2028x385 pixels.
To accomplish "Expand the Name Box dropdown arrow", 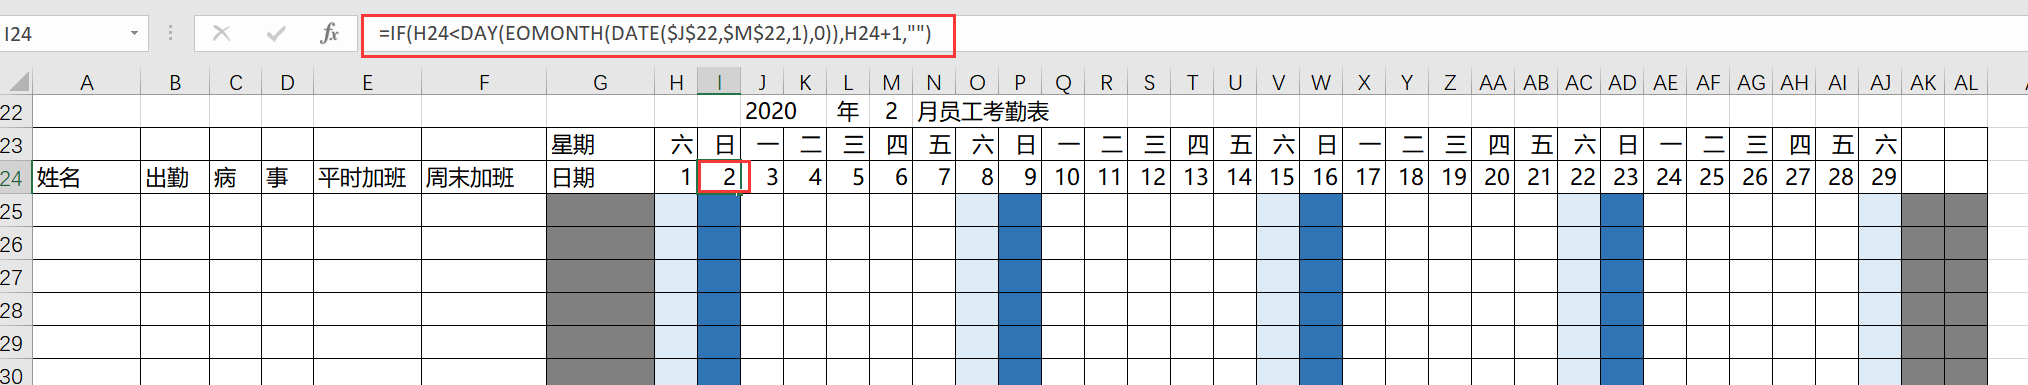I will pyautogui.click(x=134, y=34).
